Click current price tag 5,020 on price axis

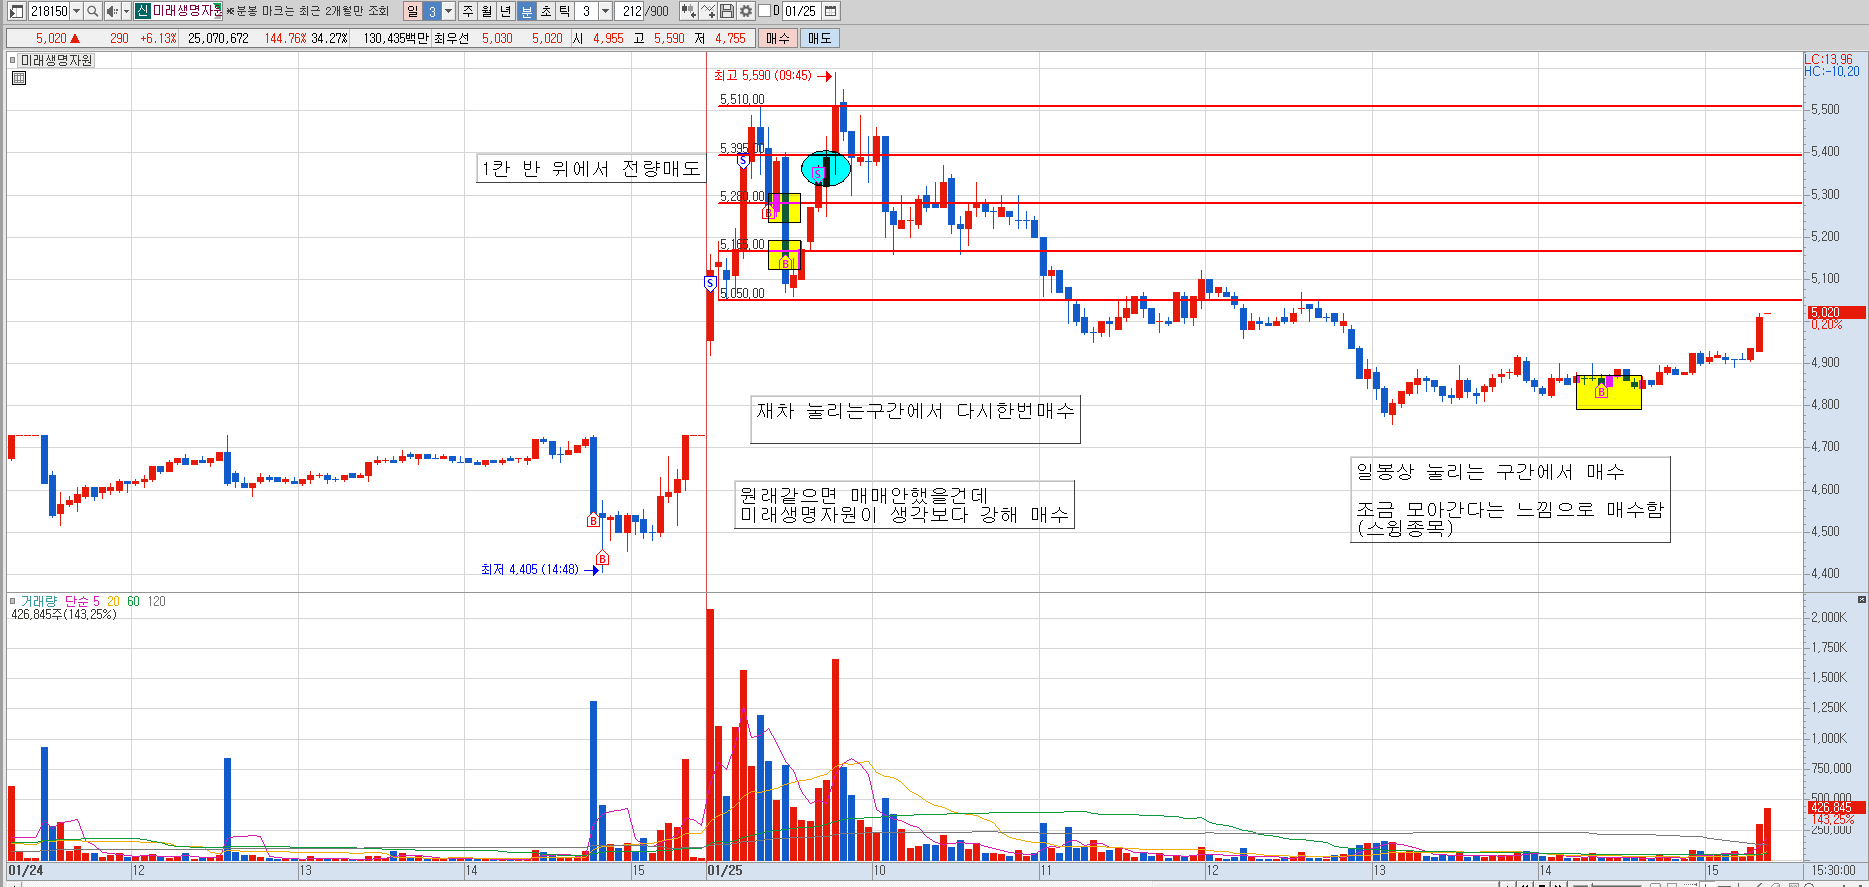(x=1836, y=312)
